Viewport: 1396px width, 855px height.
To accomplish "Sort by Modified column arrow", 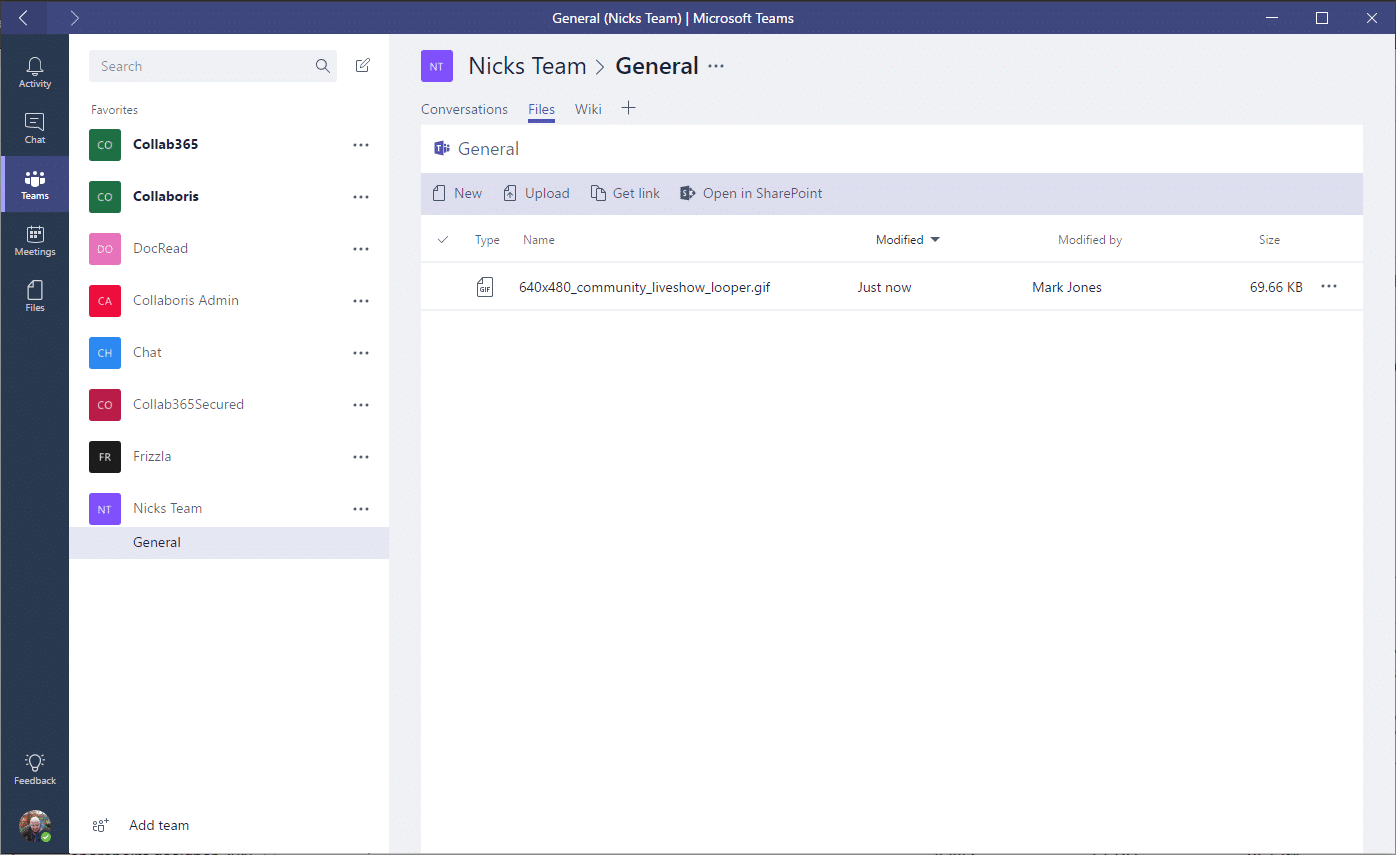I will coord(935,240).
